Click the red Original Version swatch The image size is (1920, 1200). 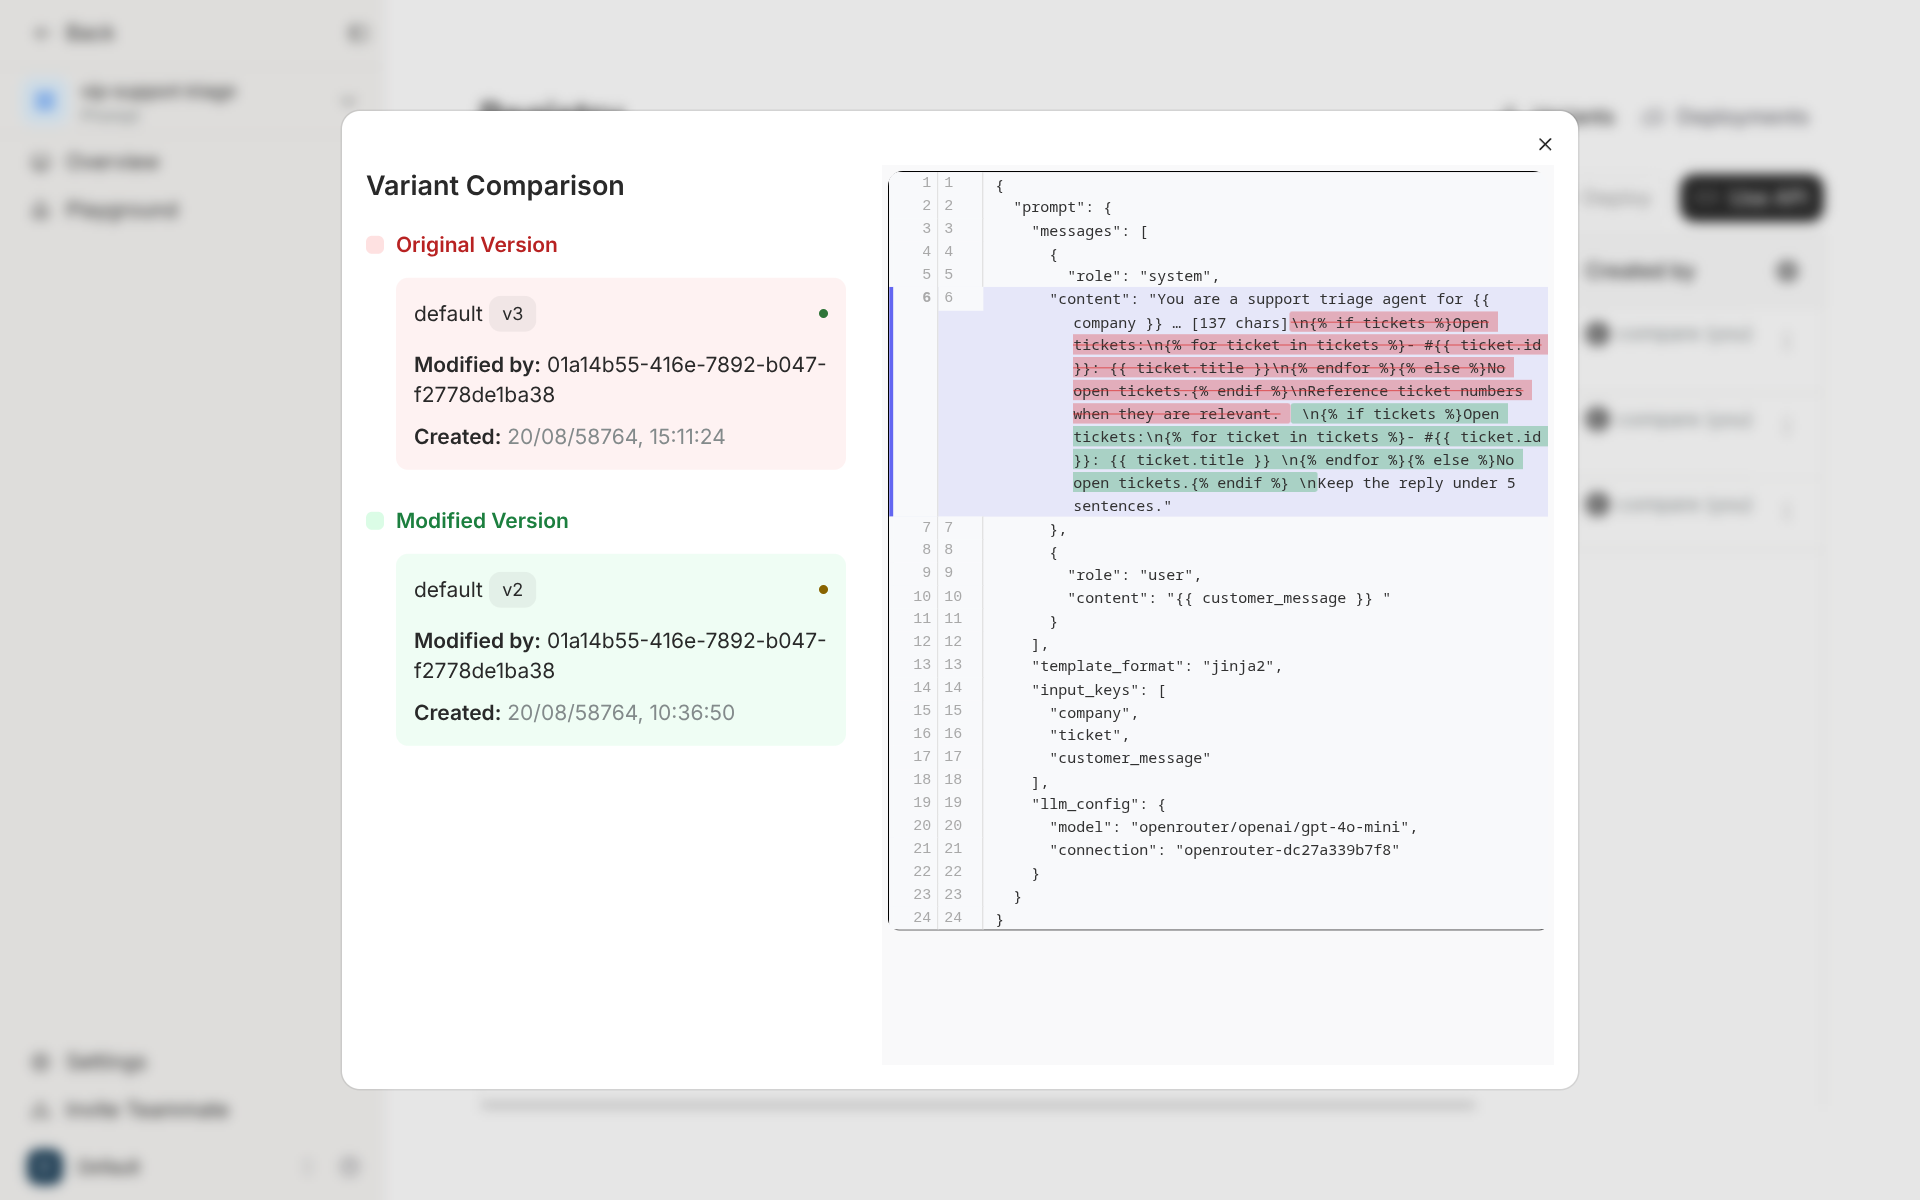point(375,245)
